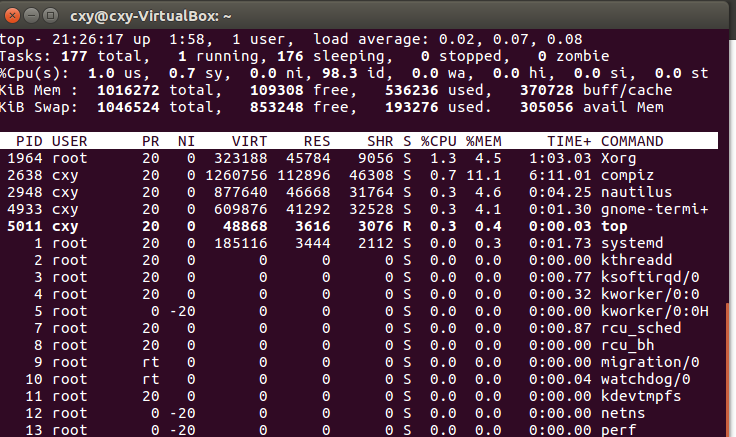
Task: Click the PID column header
Action: pos(29,141)
